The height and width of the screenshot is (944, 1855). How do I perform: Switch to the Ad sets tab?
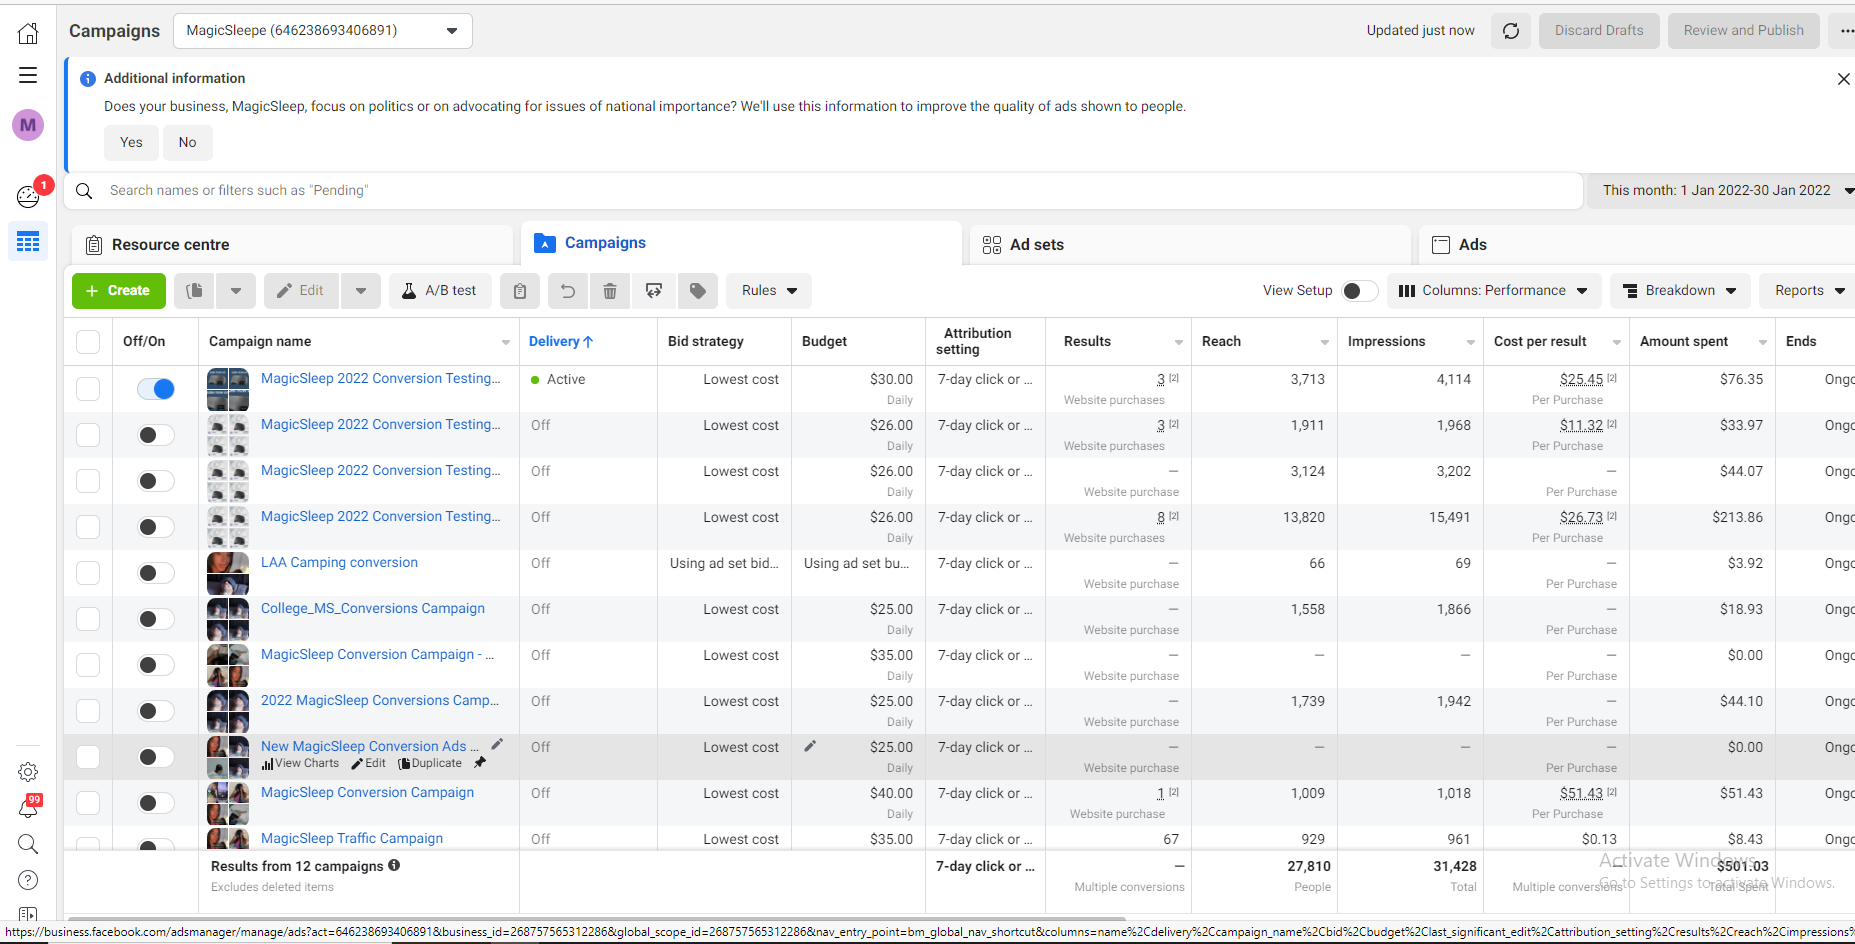click(1036, 245)
